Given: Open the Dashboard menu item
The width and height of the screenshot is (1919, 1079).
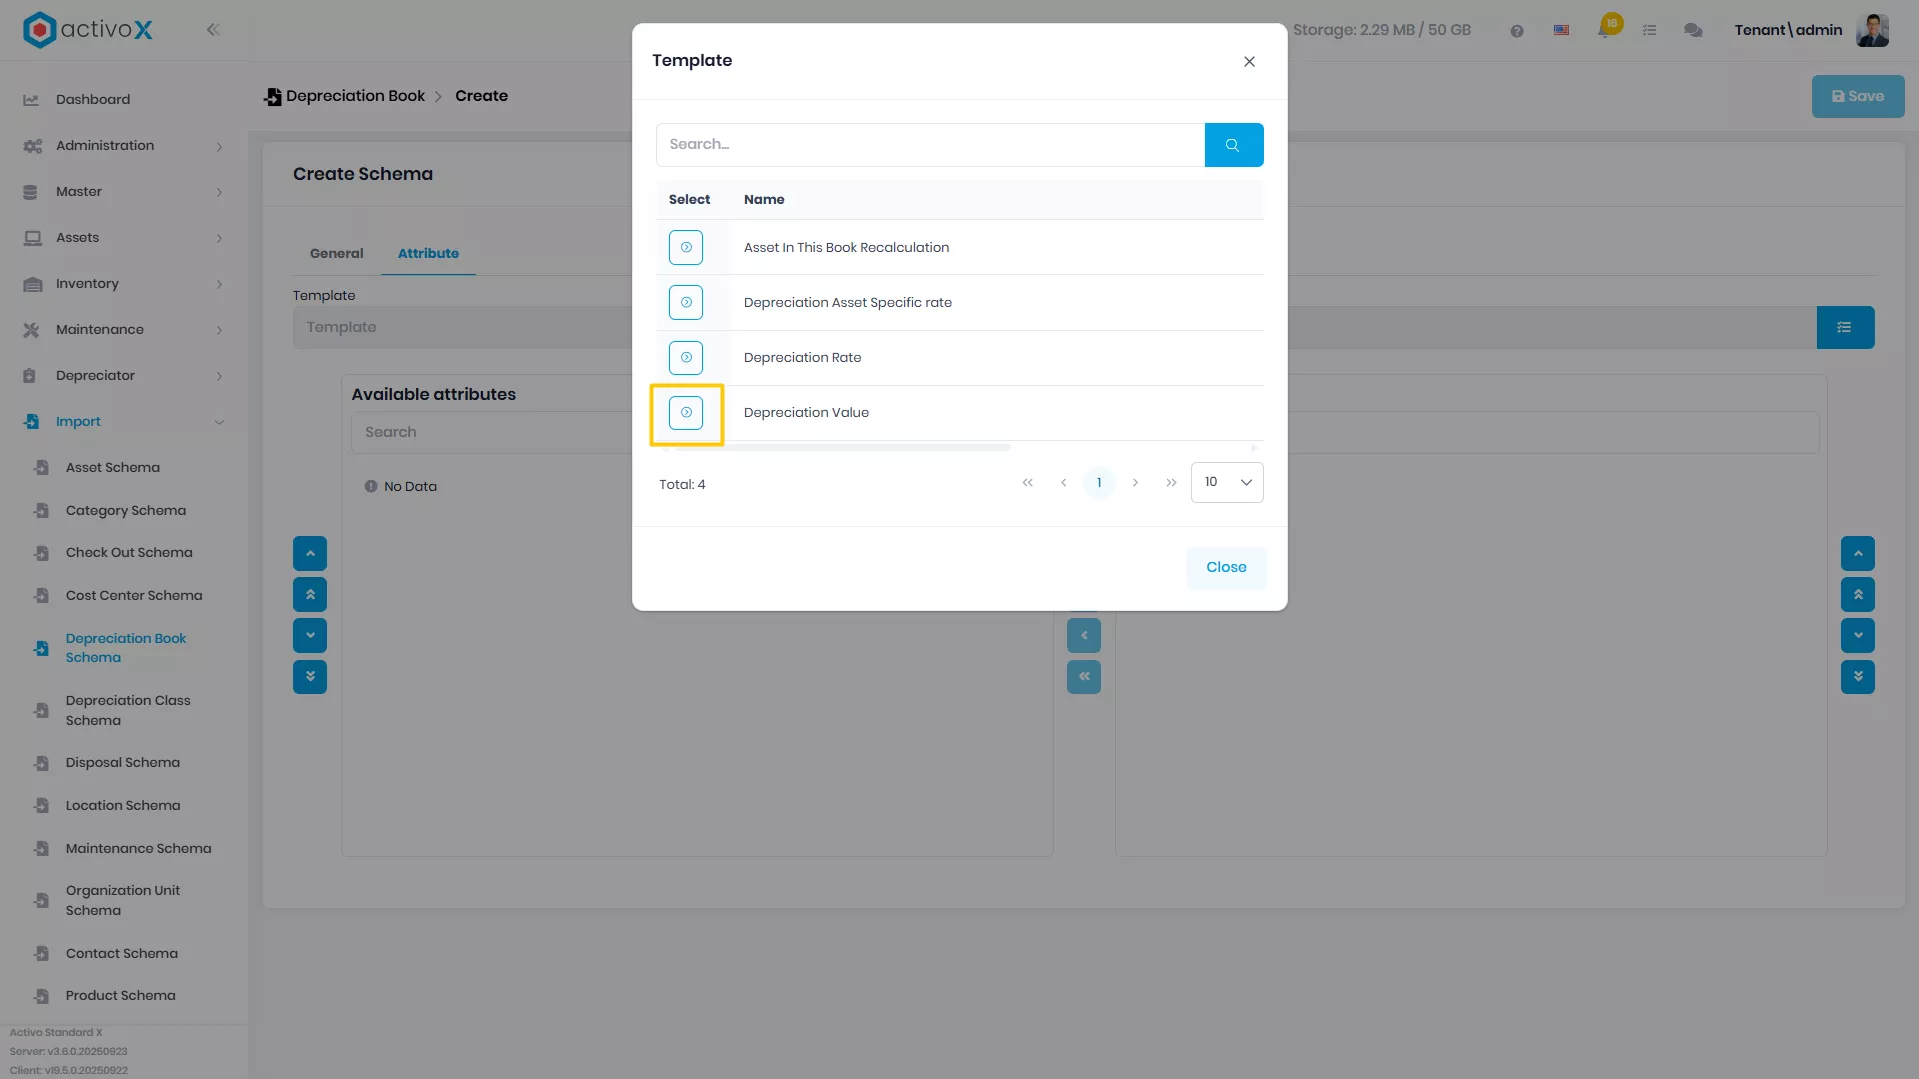Looking at the screenshot, I should (93, 100).
